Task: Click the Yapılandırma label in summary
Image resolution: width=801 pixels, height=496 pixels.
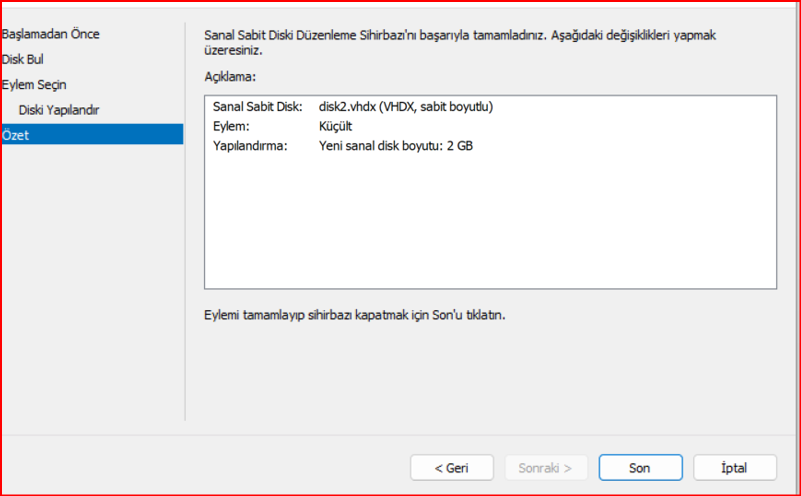Action: pos(249,146)
